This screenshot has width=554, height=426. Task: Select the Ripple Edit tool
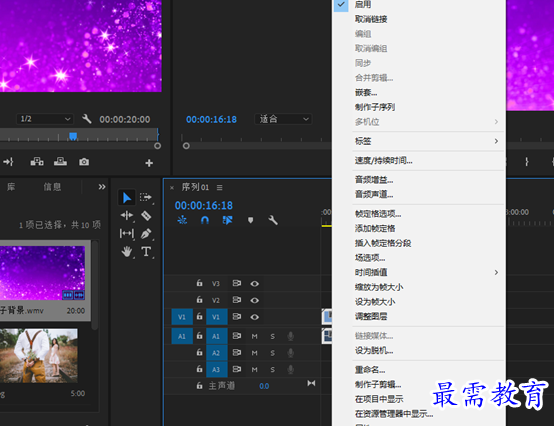(x=126, y=215)
